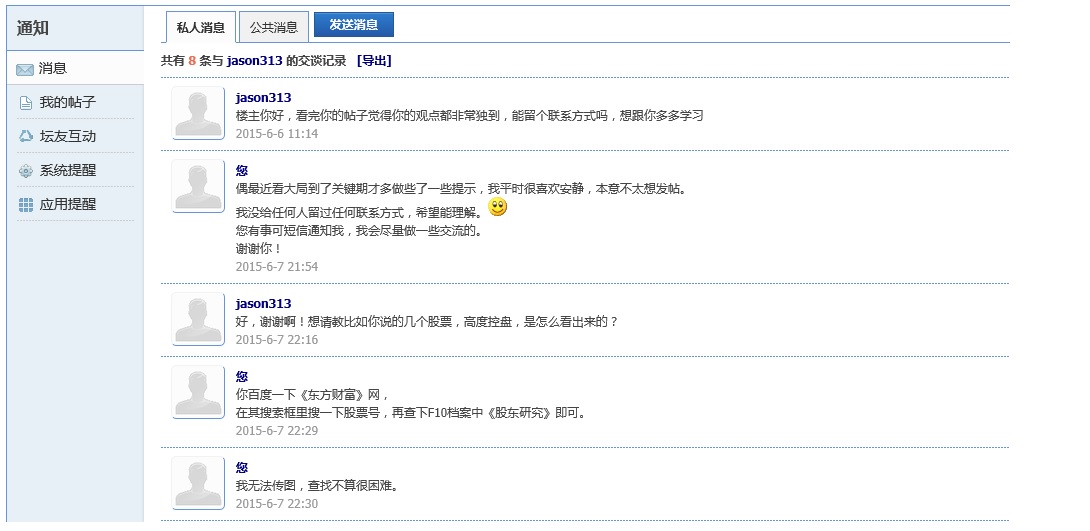This screenshot has width=1090, height=531.
Task: Click timestamp 2015-6-7 21:54
Action: click(x=277, y=266)
